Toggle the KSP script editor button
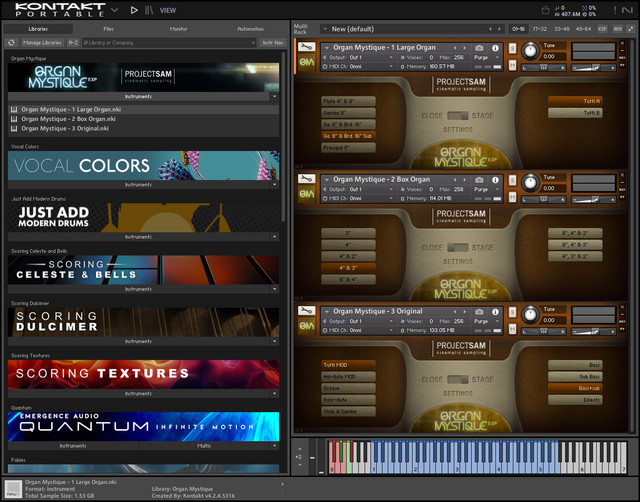 [x=602, y=29]
